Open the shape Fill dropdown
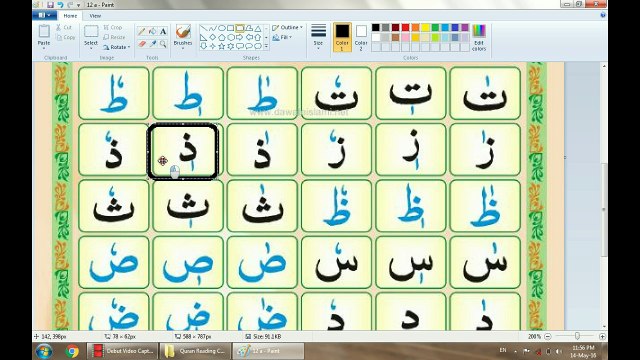The height and width of the screenshot is (360, 640). pos(282,37)
